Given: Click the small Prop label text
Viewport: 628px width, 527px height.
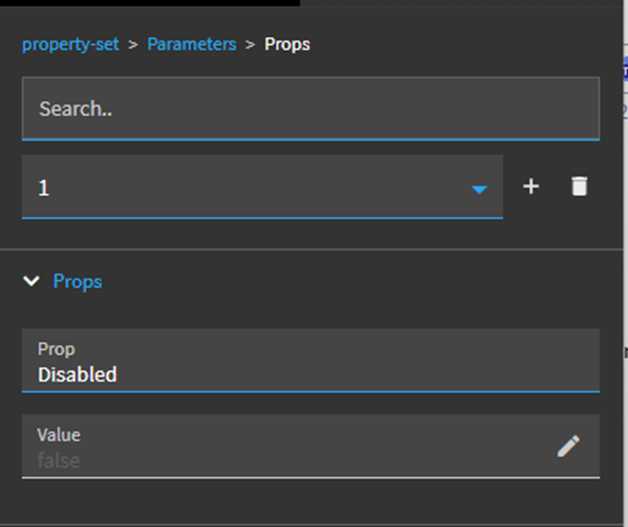Looking at the screenshot, I should 56,349.
